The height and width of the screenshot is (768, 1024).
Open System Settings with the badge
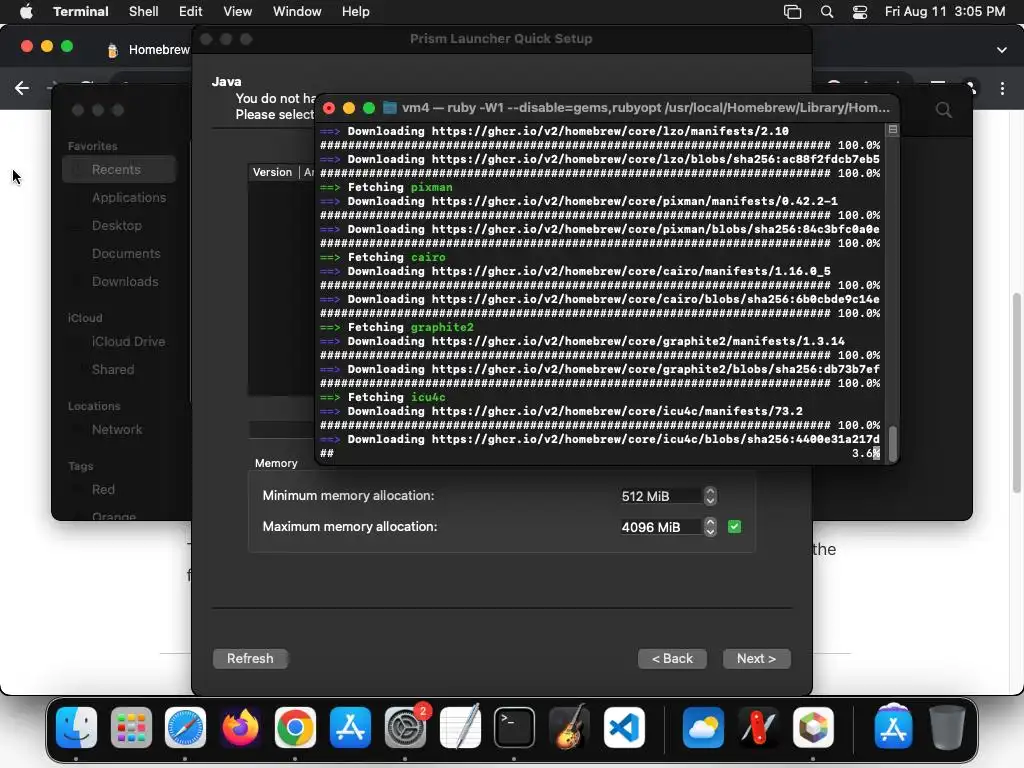[405, 727]
